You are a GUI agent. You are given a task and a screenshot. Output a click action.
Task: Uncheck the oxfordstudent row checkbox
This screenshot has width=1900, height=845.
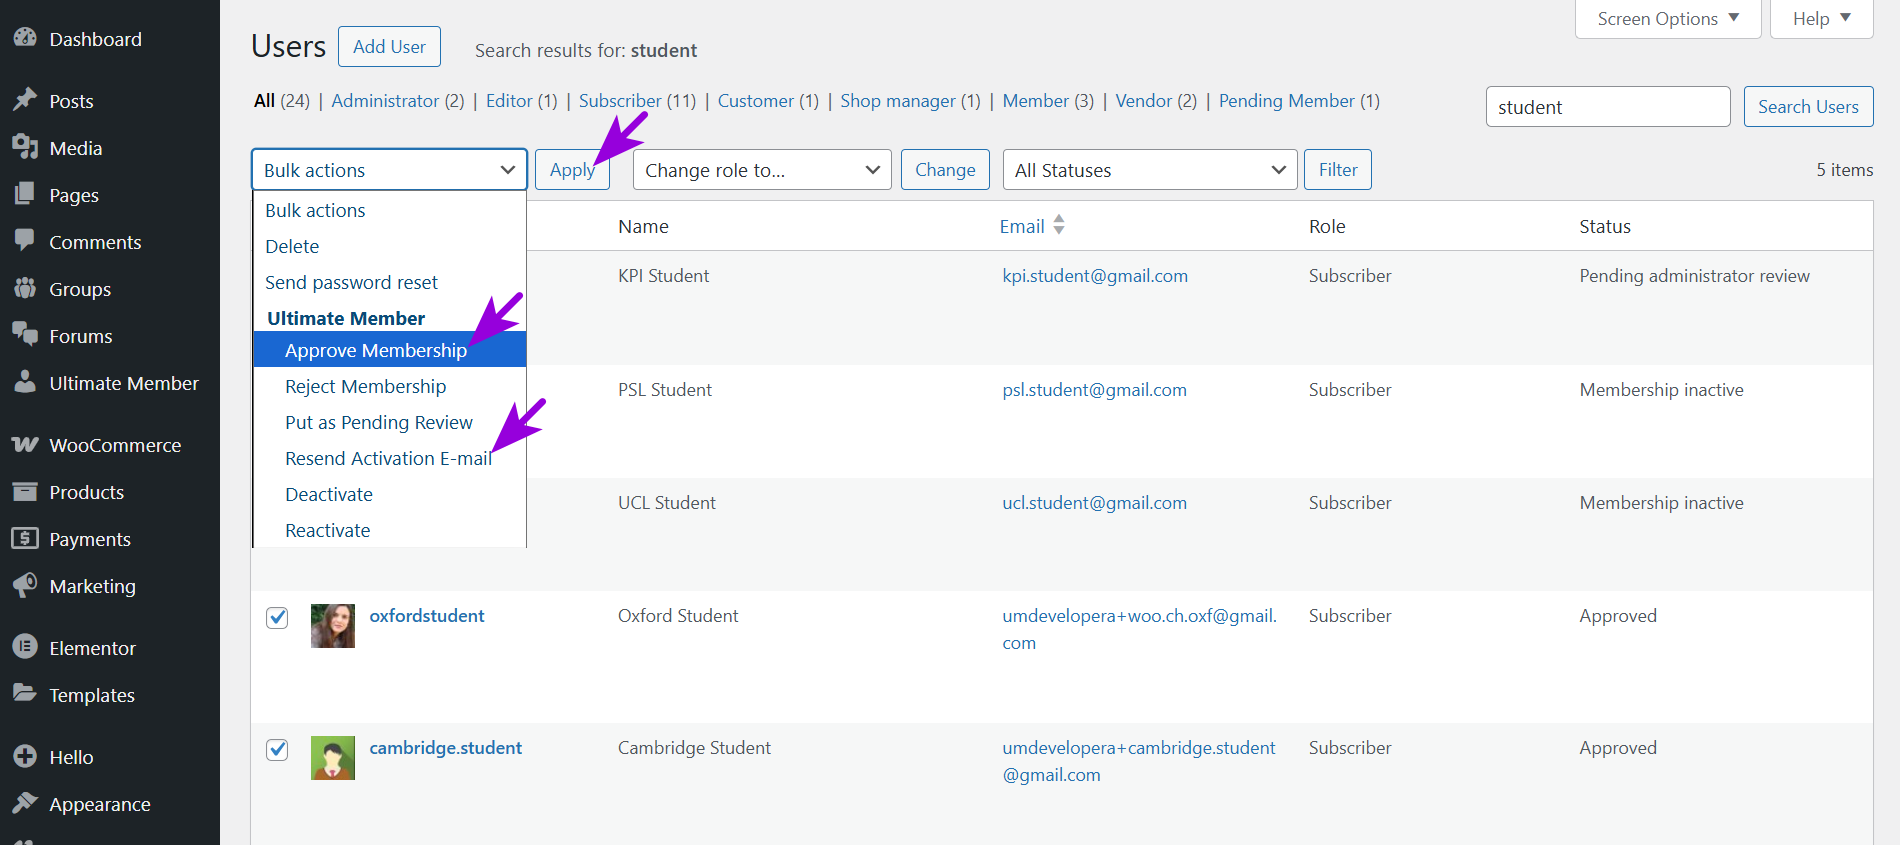(x=277, y=617)
